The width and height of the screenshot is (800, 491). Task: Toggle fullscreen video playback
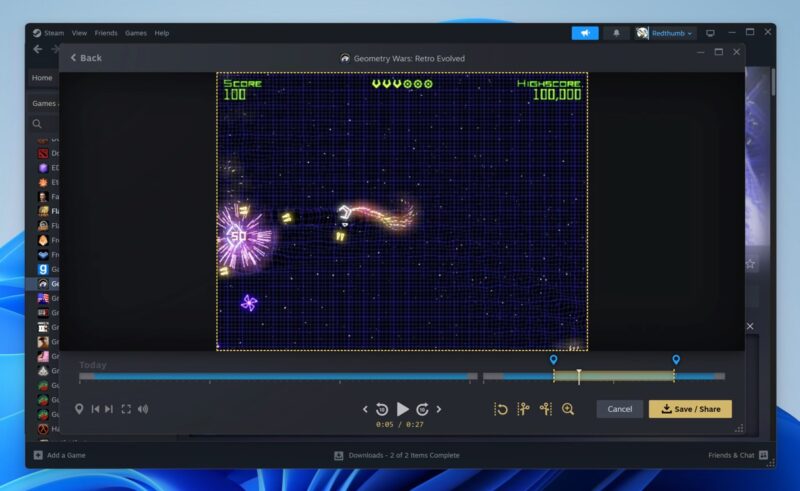pyautogui.click(x=126, y=409)
